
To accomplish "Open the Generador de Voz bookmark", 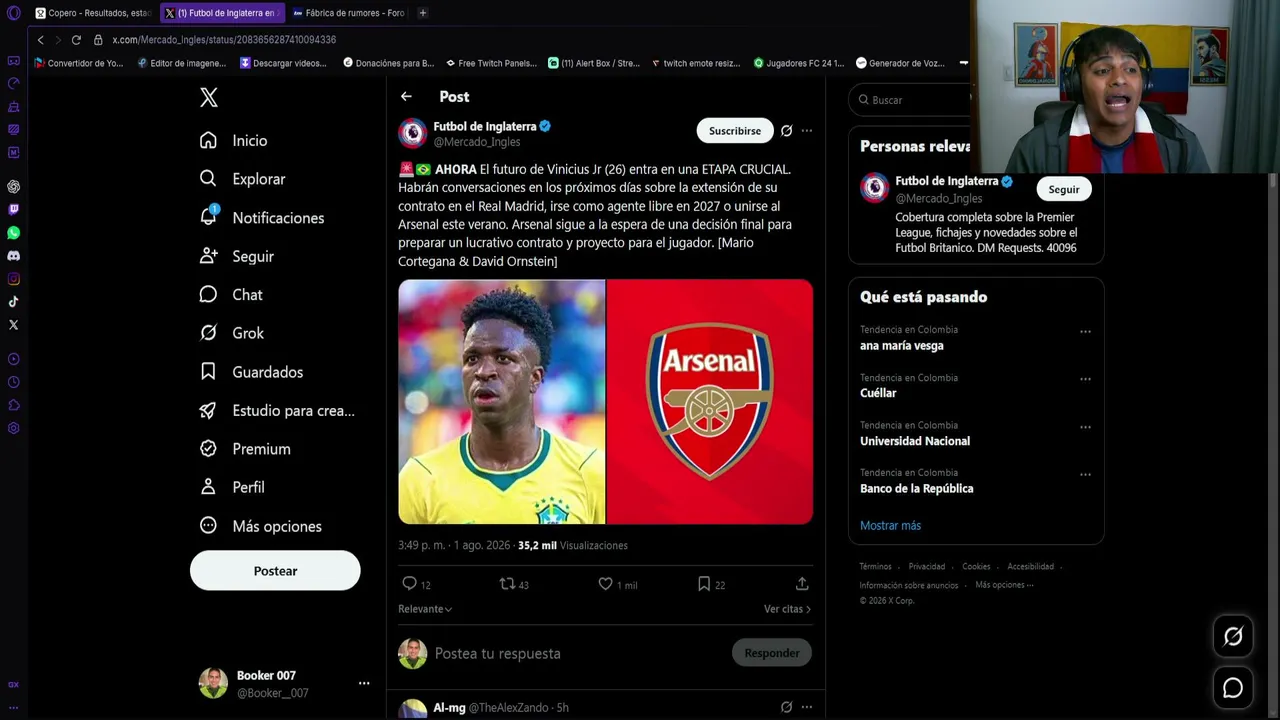I will coord(900,63).
